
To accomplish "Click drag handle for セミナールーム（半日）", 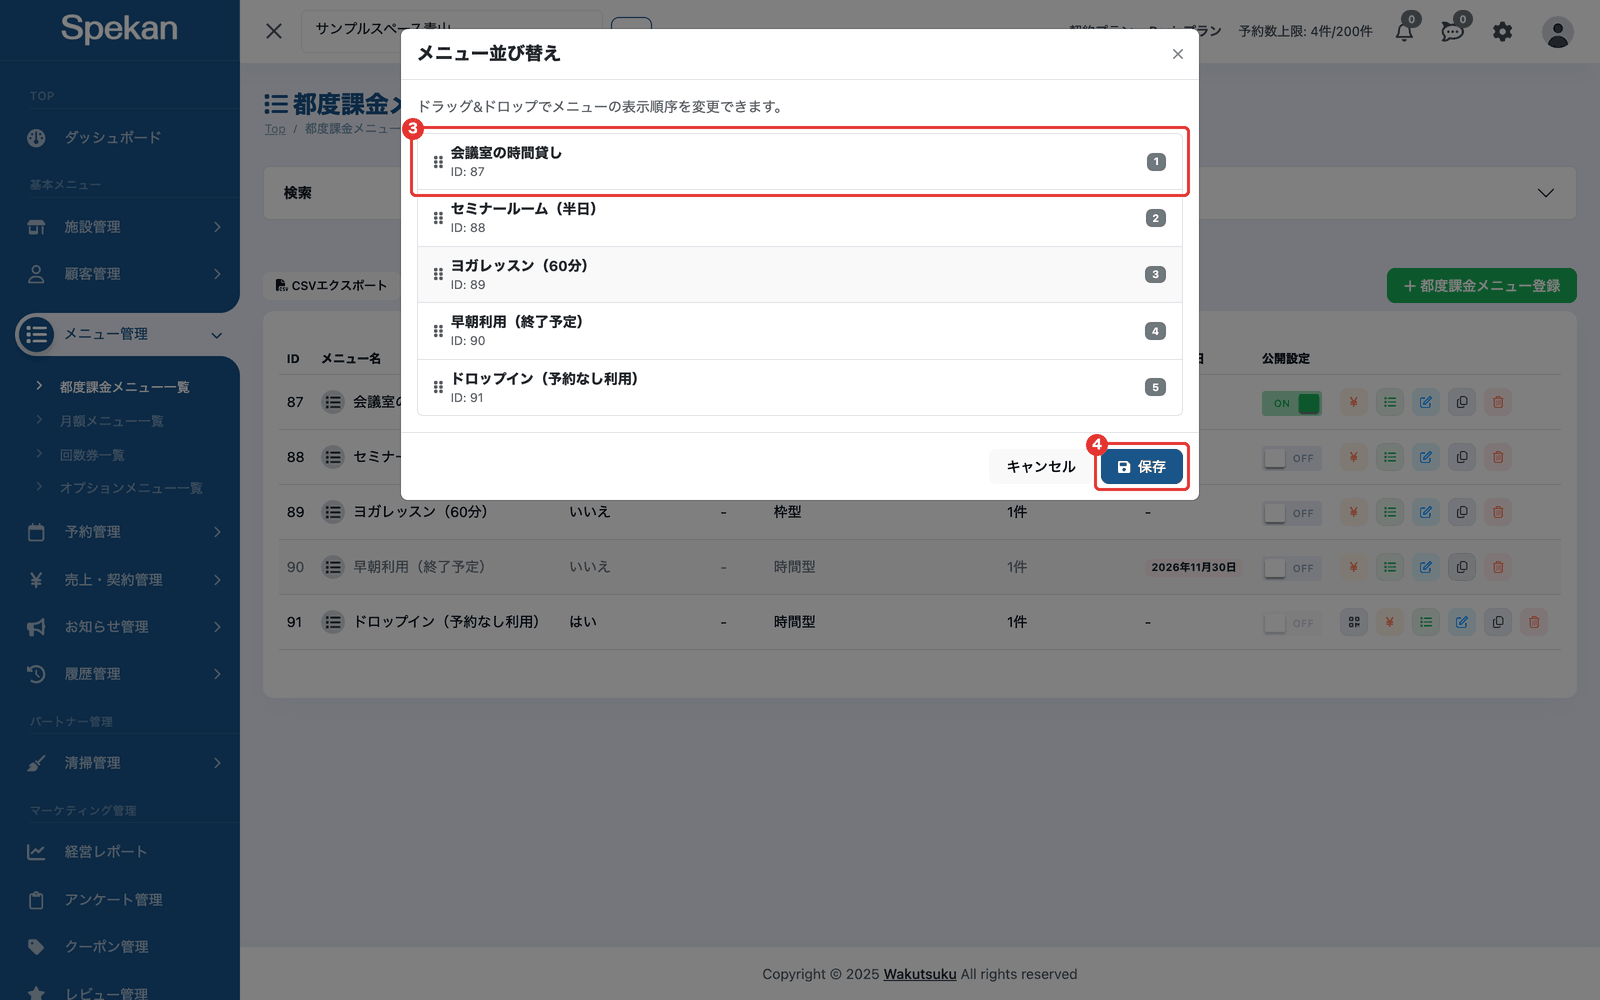I will point(438,218).
